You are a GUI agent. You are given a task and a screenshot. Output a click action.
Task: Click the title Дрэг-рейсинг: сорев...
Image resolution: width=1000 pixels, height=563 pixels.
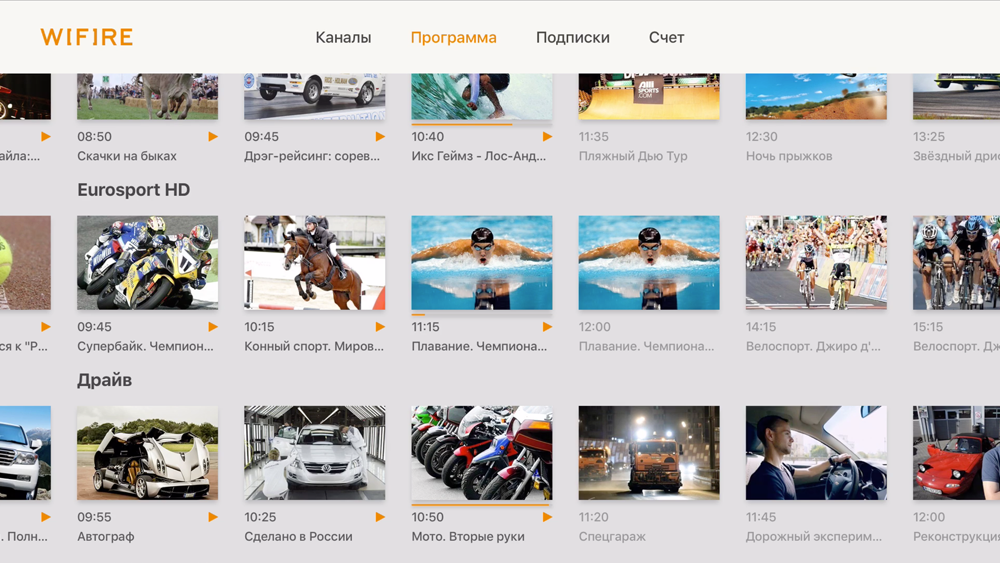(x=312, y=156)
